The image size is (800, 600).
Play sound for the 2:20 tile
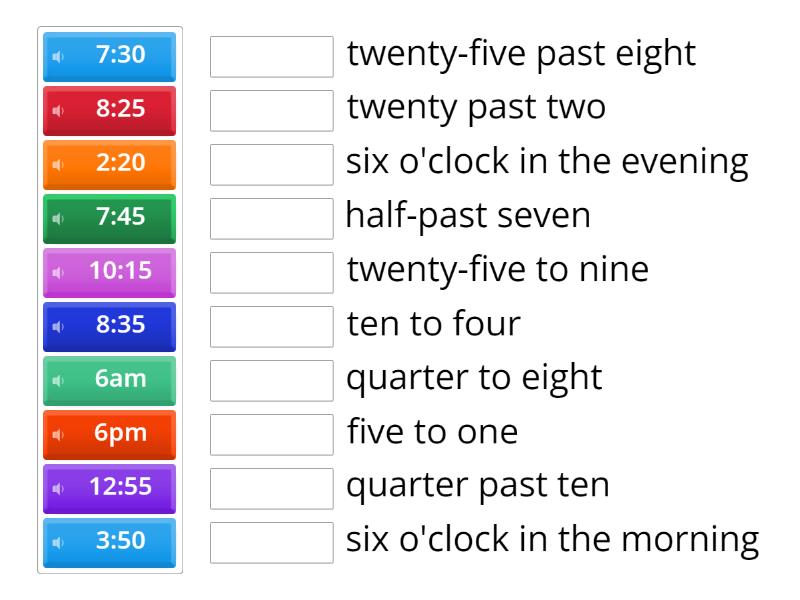tap(58, 164)
